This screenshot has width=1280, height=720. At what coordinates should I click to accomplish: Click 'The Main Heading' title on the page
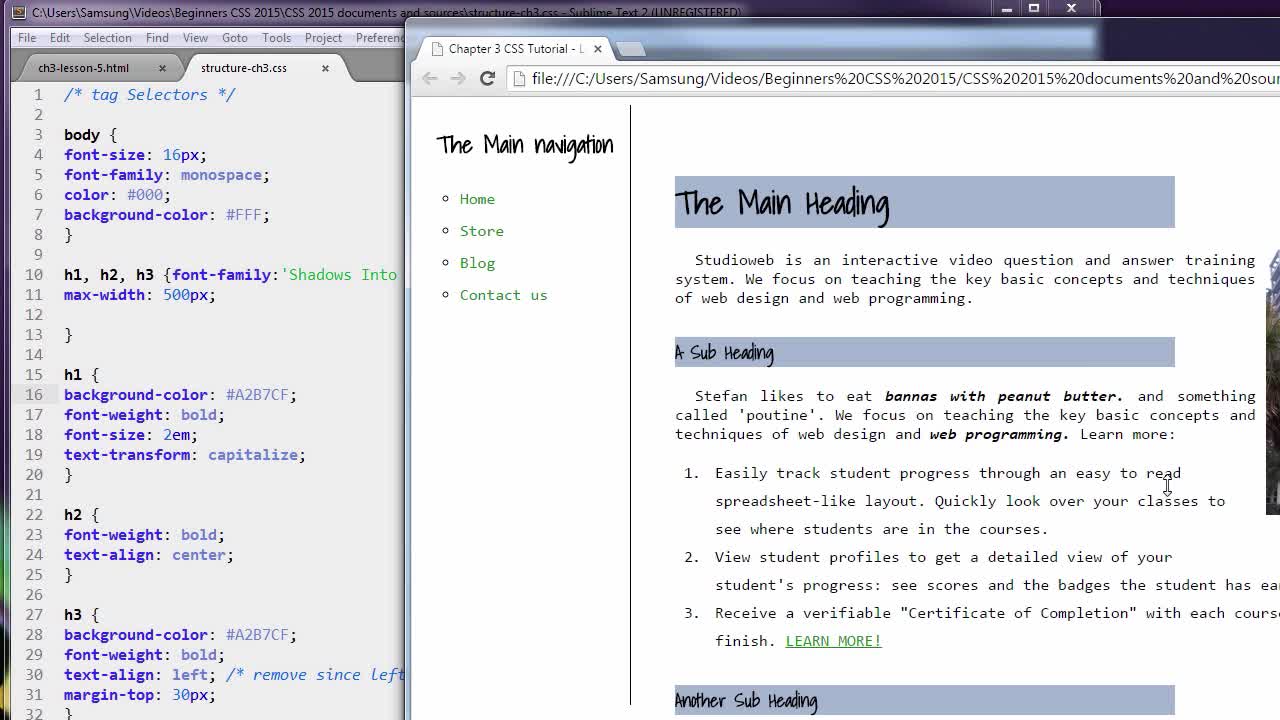782,203
